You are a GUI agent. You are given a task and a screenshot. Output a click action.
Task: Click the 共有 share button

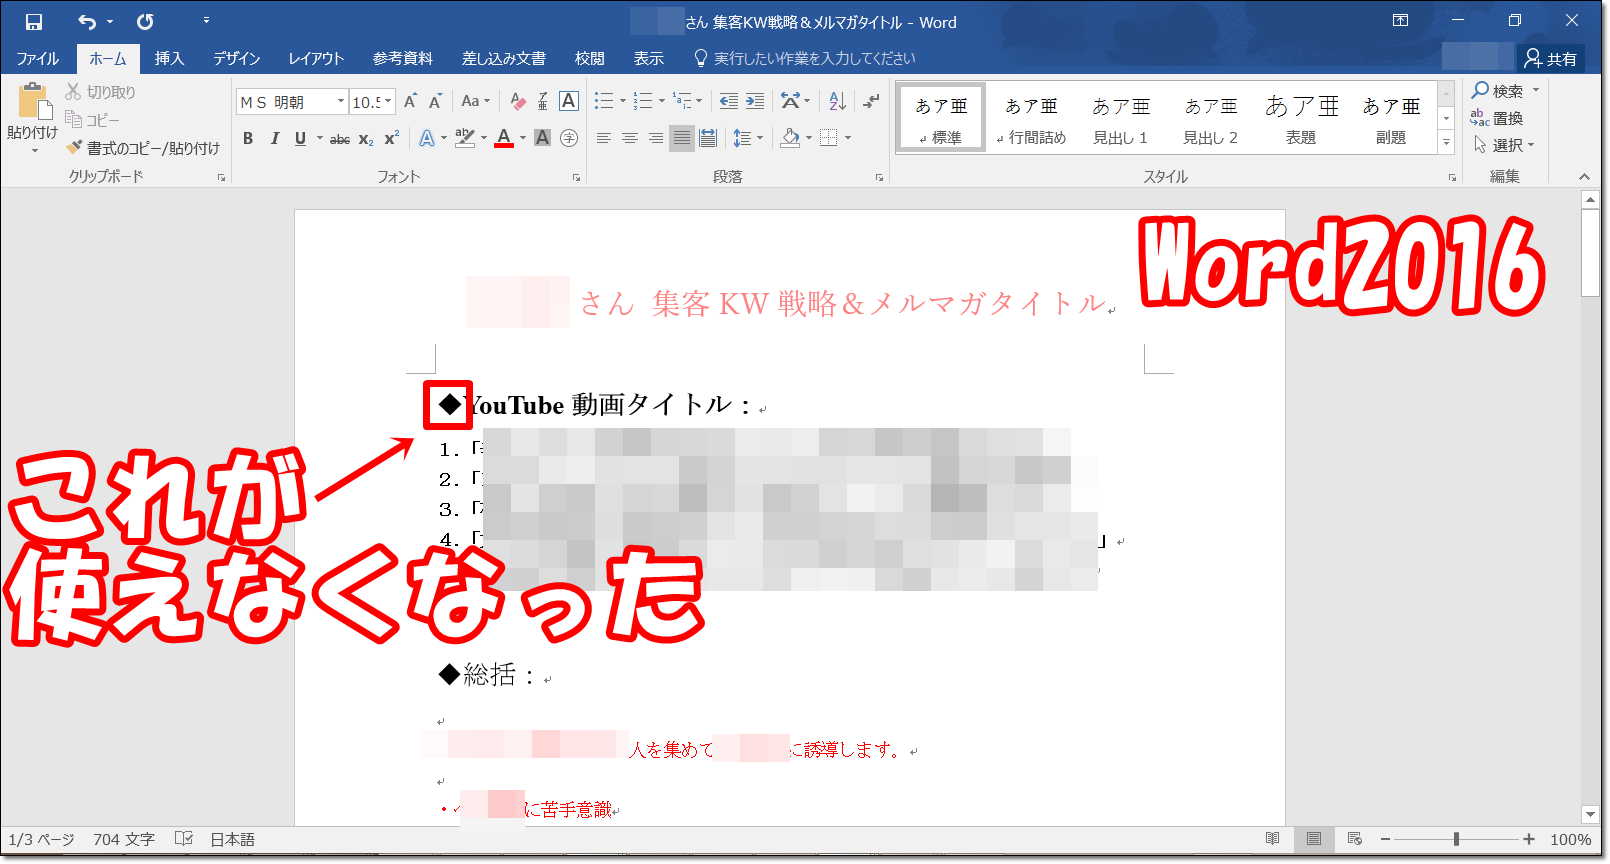[1551, 59]
